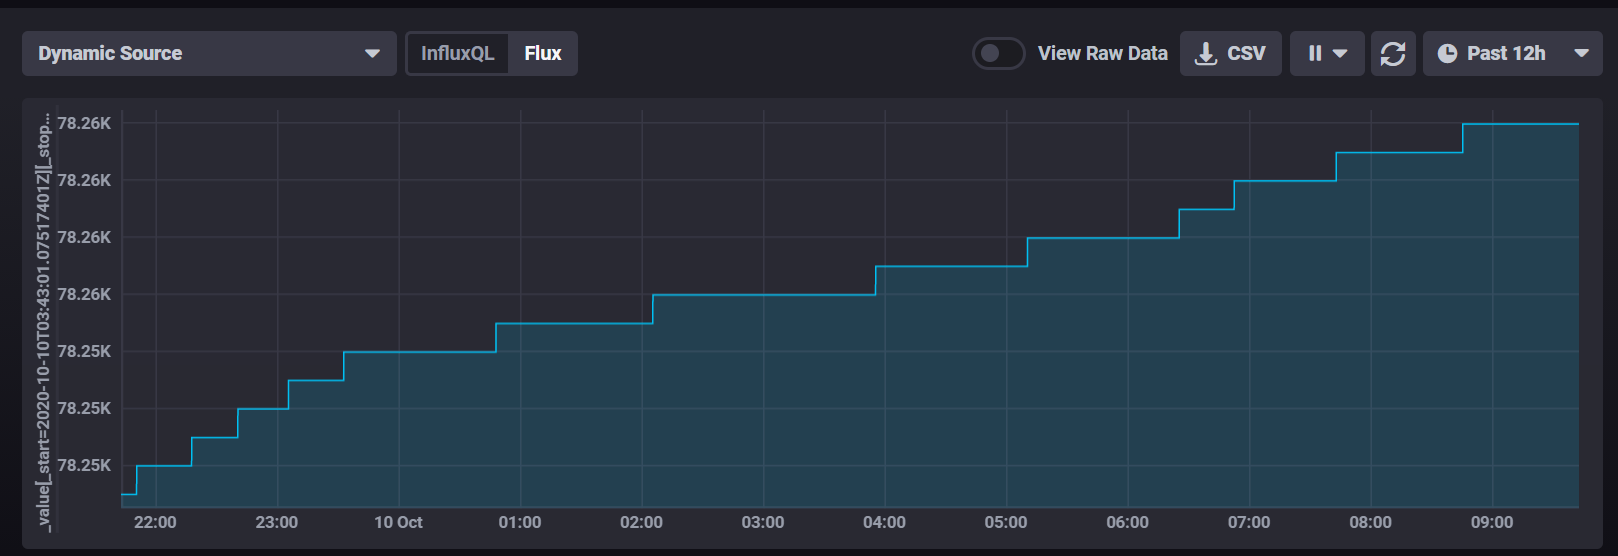Screen dimensions: 1618x556
Task: Expand the auto-refresh interval caret
Action: 1341,54
